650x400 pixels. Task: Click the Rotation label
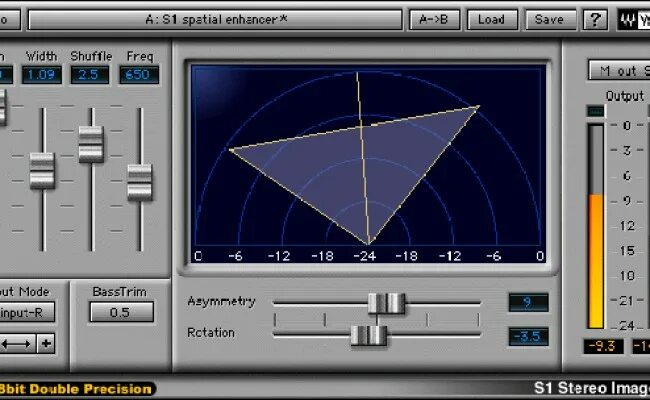[211, 332]
